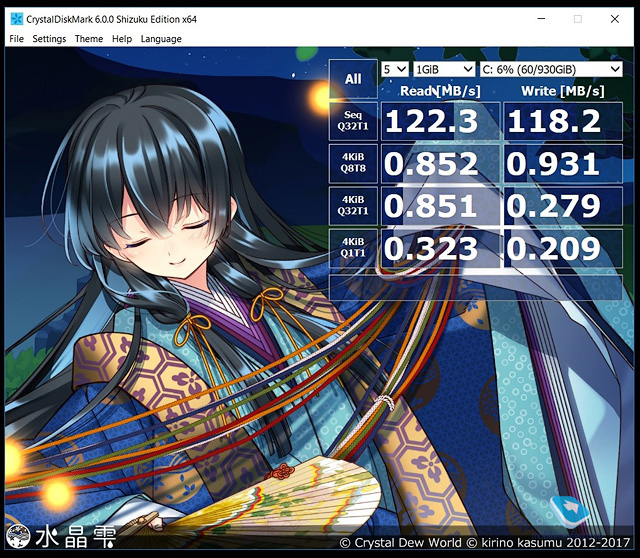Image resolution: width=640 pixels, height=558 pixels.
Task: Click the empty comment field below results
Action: pyautogui.click(x=477, y=288)
